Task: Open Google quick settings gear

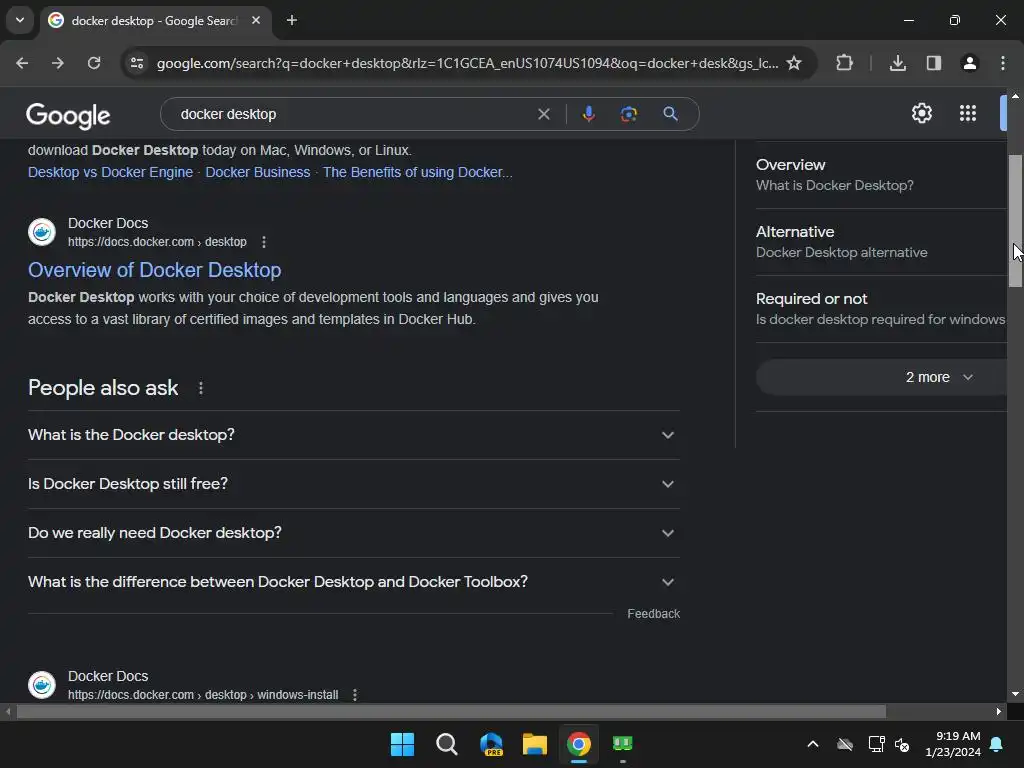Action: [921, 113]
